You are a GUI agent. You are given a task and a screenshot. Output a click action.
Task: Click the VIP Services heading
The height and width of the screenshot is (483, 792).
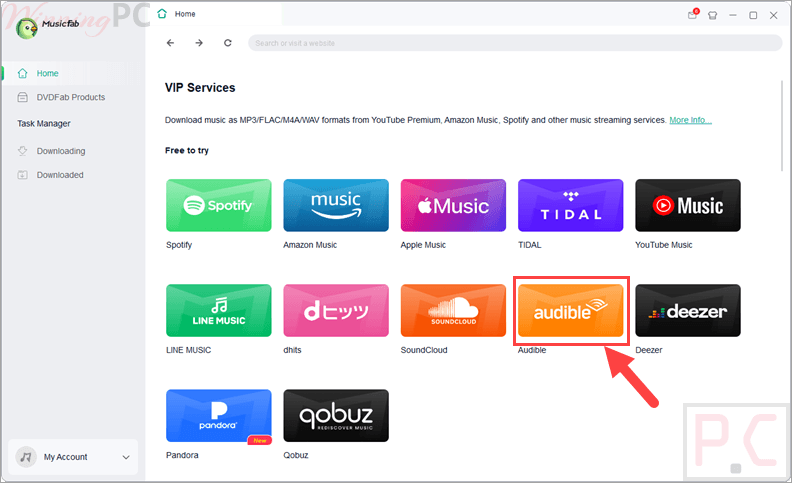pos(200,88)
